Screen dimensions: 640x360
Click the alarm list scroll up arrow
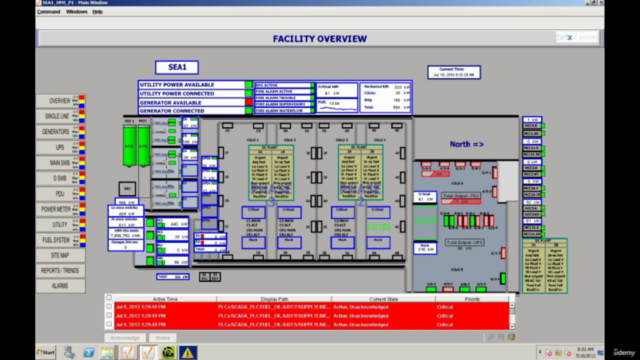coord(512,305)
